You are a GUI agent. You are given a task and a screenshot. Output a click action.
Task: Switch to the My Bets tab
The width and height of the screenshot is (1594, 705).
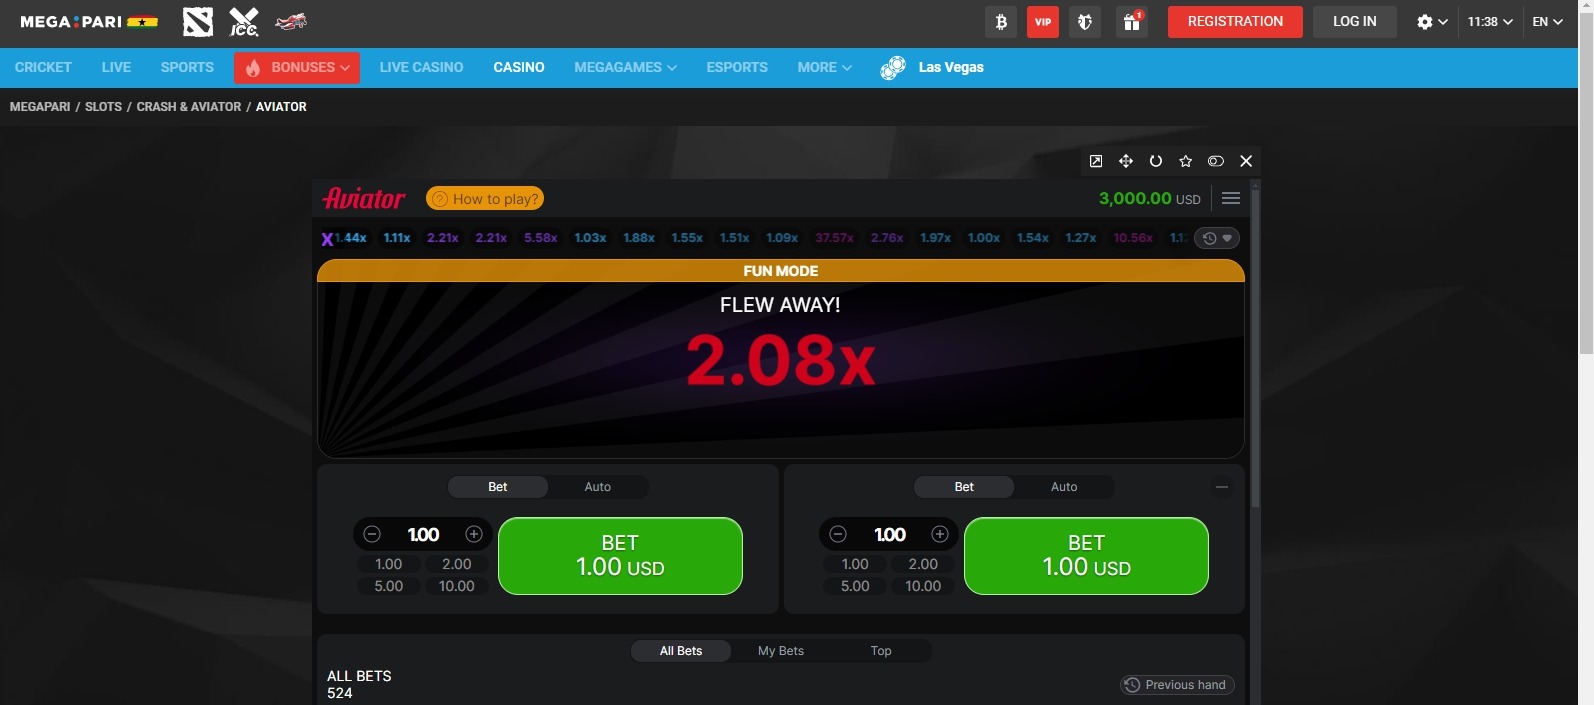780,651
